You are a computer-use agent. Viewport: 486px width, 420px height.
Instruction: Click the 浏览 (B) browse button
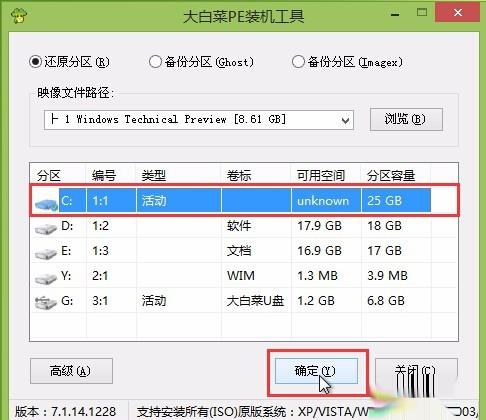tap(406, 119)
